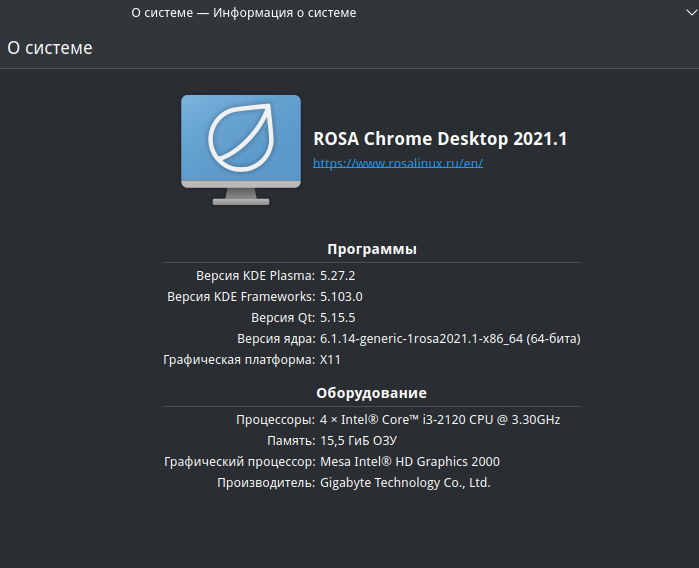Screen dimensions: 699x568
Task: Click the Версия Qt label
Action: point(283,317)
